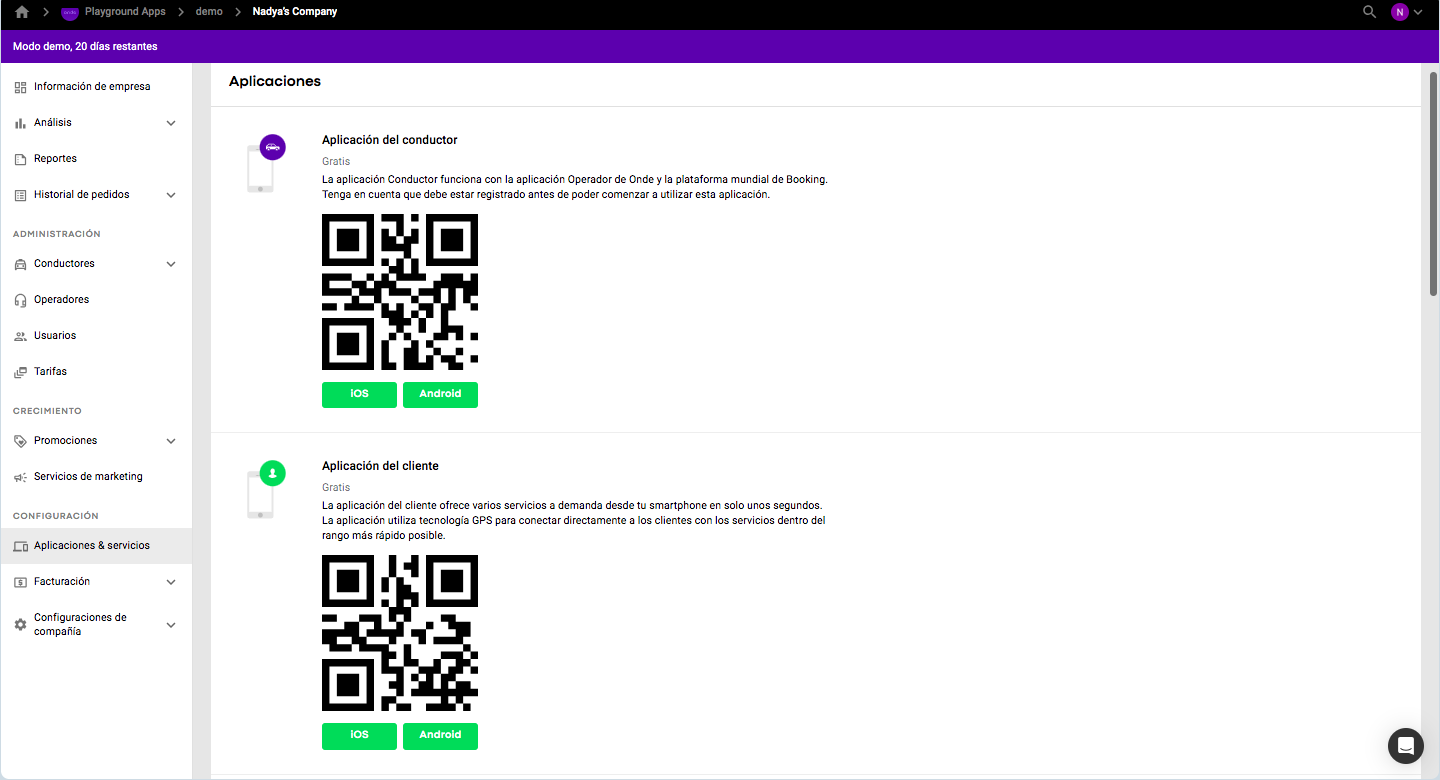The height and width of the screenshot is (780, 1440).
Task: Click the demo breadcrumb link
Action: click(x=209, y=12)
